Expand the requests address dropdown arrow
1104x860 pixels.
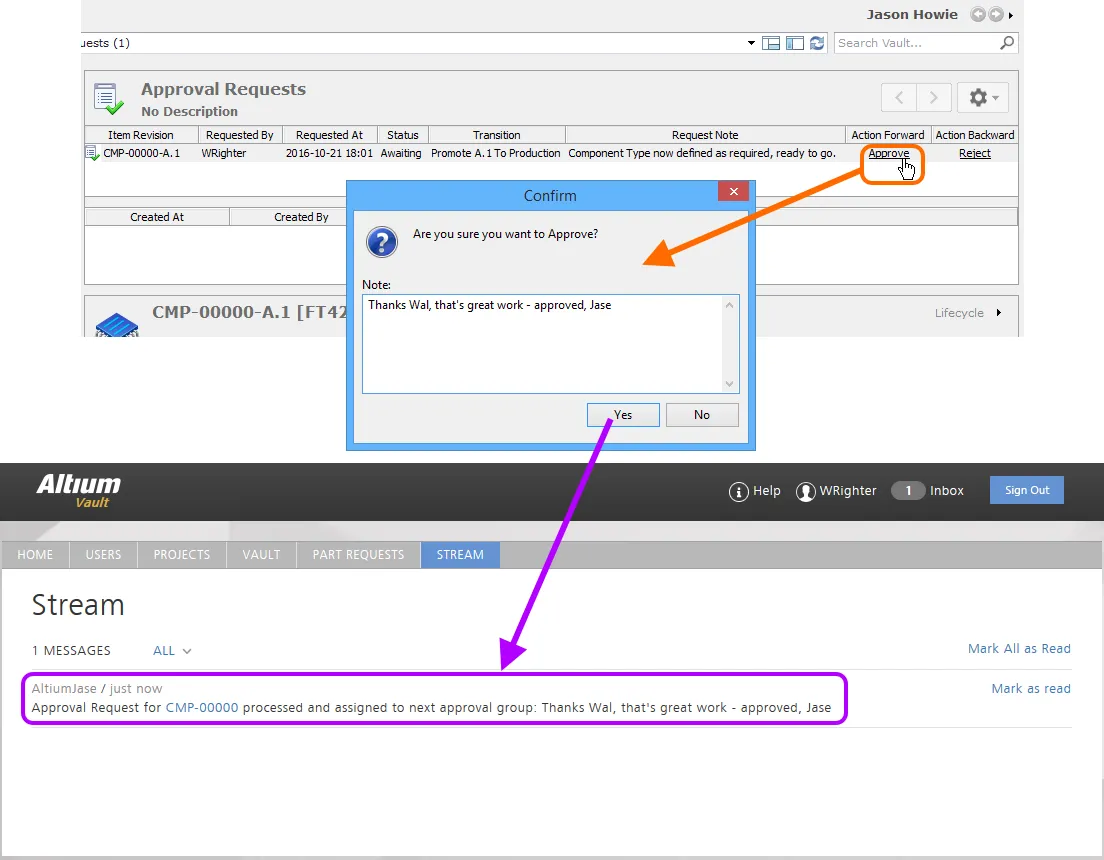click(x=751, y=43)
